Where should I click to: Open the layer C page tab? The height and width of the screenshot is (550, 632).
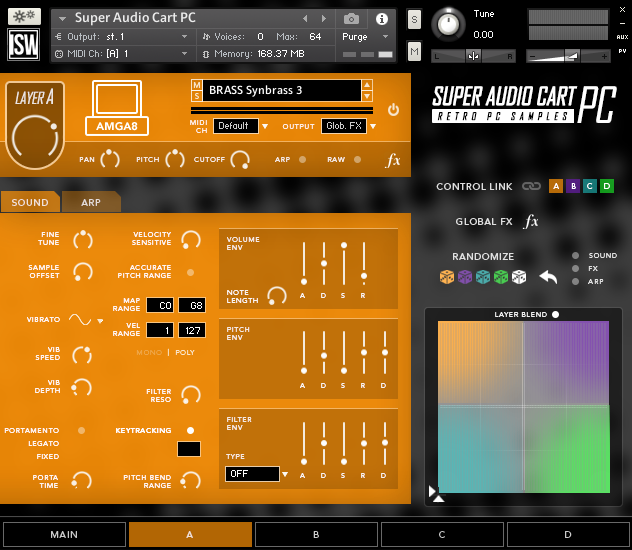pyautogui.click(x=442, y=534)
